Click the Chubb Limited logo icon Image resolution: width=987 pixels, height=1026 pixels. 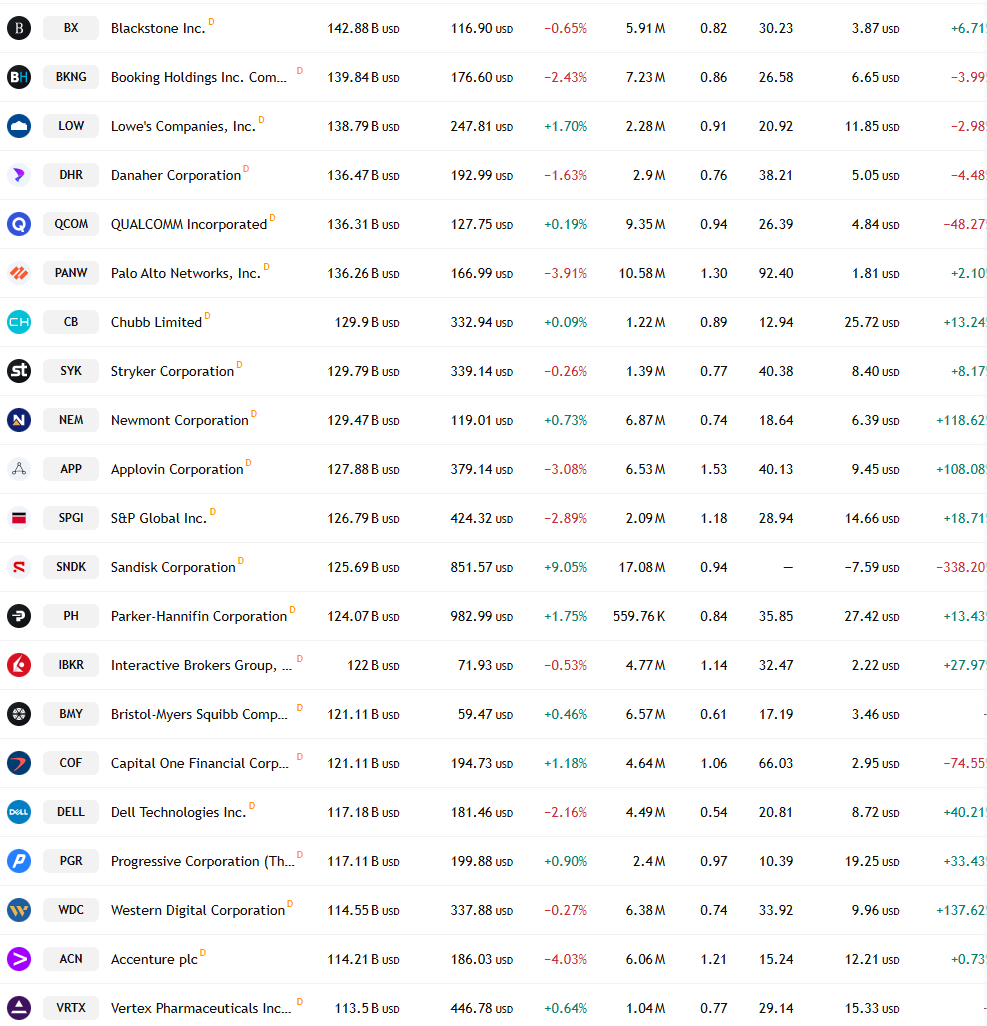click(x=19, y=322)
